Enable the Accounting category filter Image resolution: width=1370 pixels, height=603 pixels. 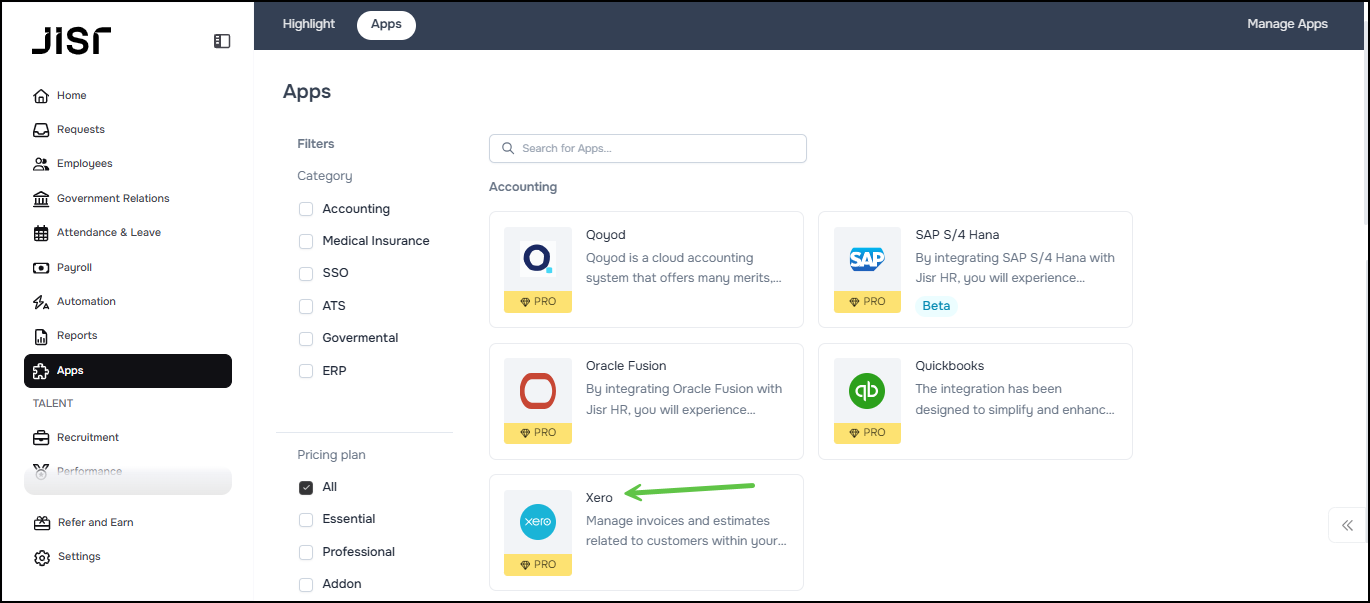[306, 209]
